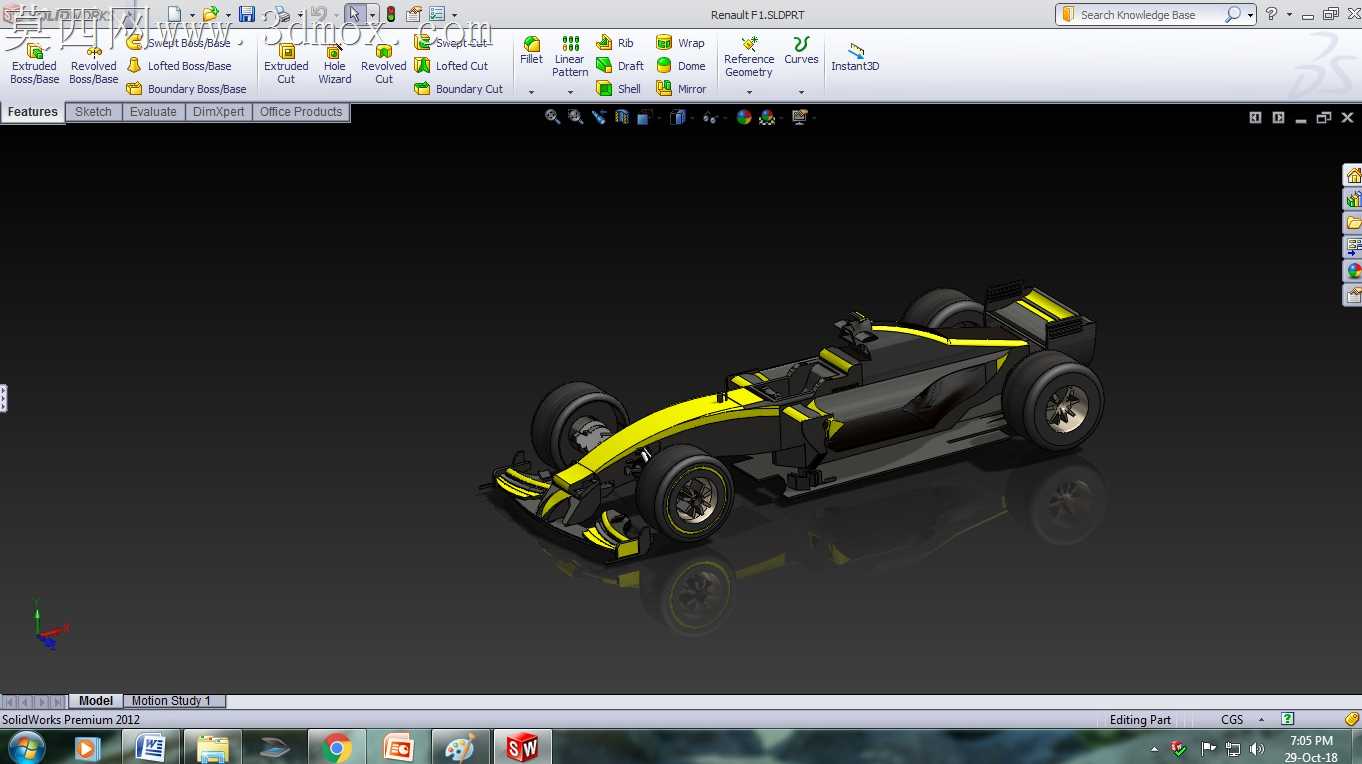Image resolution: width=1362 pixels, height=764 pixels.
Task: Select the Model tab at the bottom
Action: (x=96, y=701)
